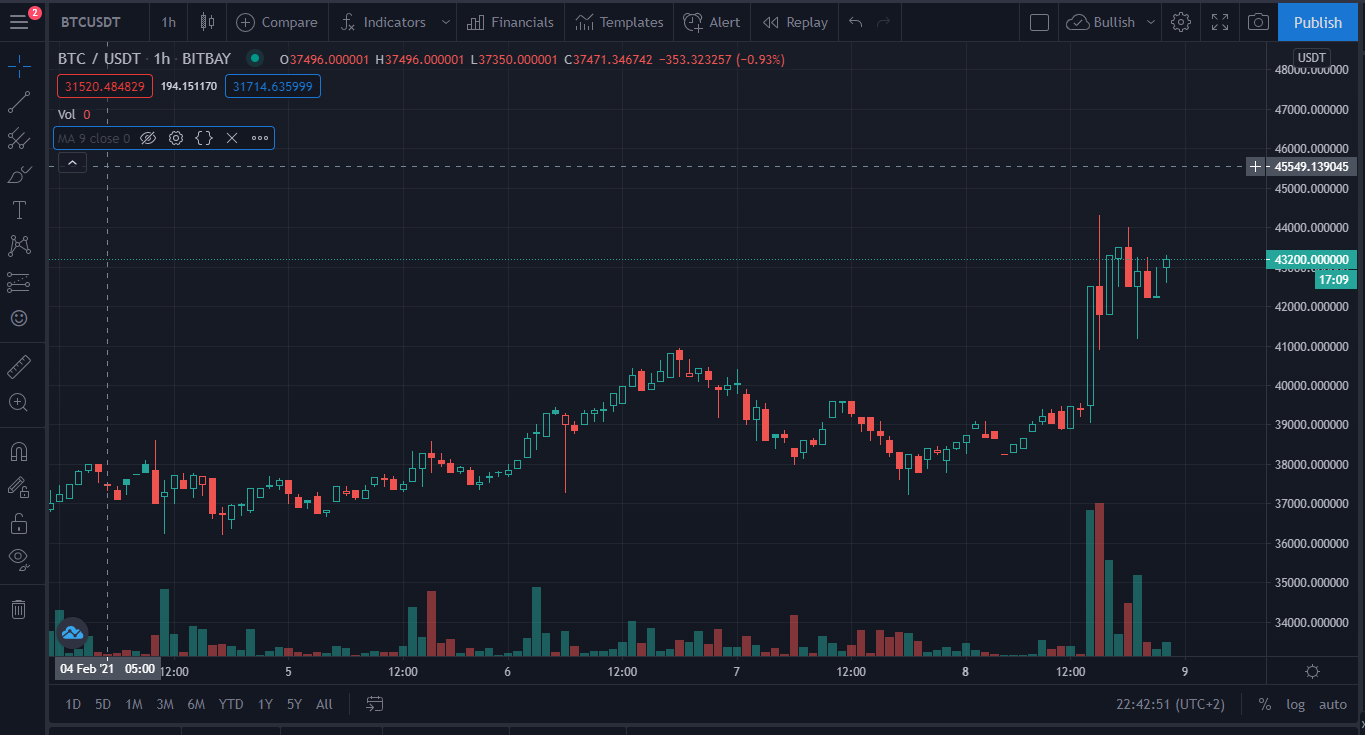Select the Zoom In magnifier tool
1365x735 pixels.
coord(19,402)
